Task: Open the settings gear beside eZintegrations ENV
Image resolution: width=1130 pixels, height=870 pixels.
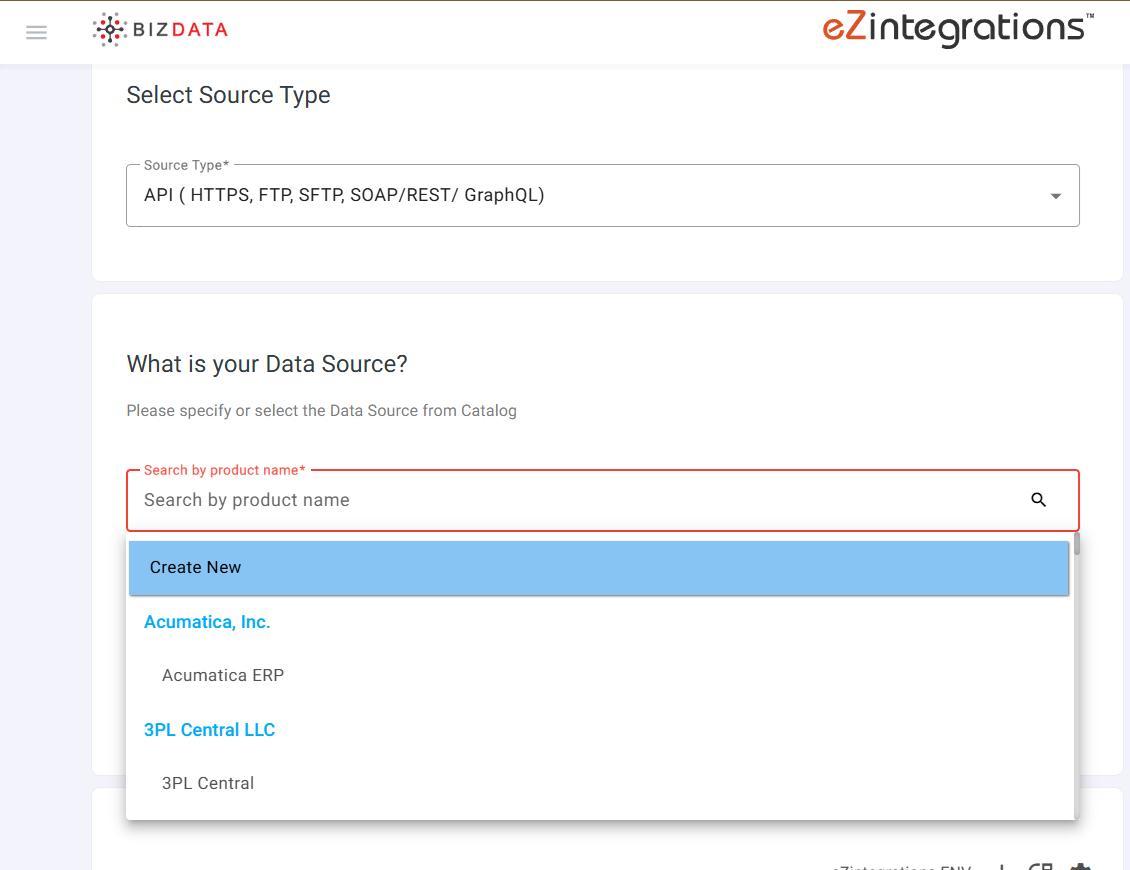Action: pyautogui.click(x=1081, y=867)
